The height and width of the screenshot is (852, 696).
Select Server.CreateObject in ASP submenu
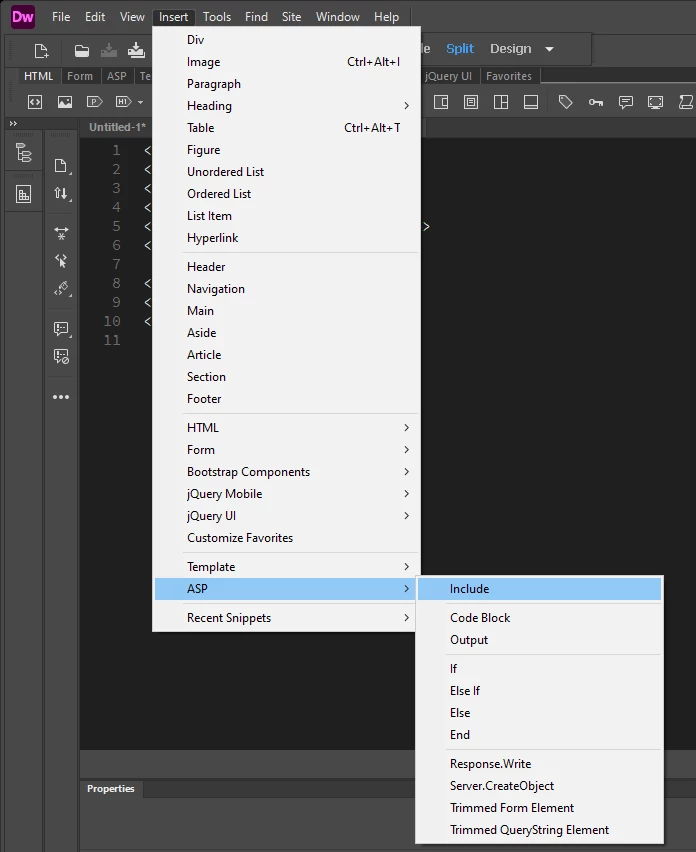click(539, 786)
